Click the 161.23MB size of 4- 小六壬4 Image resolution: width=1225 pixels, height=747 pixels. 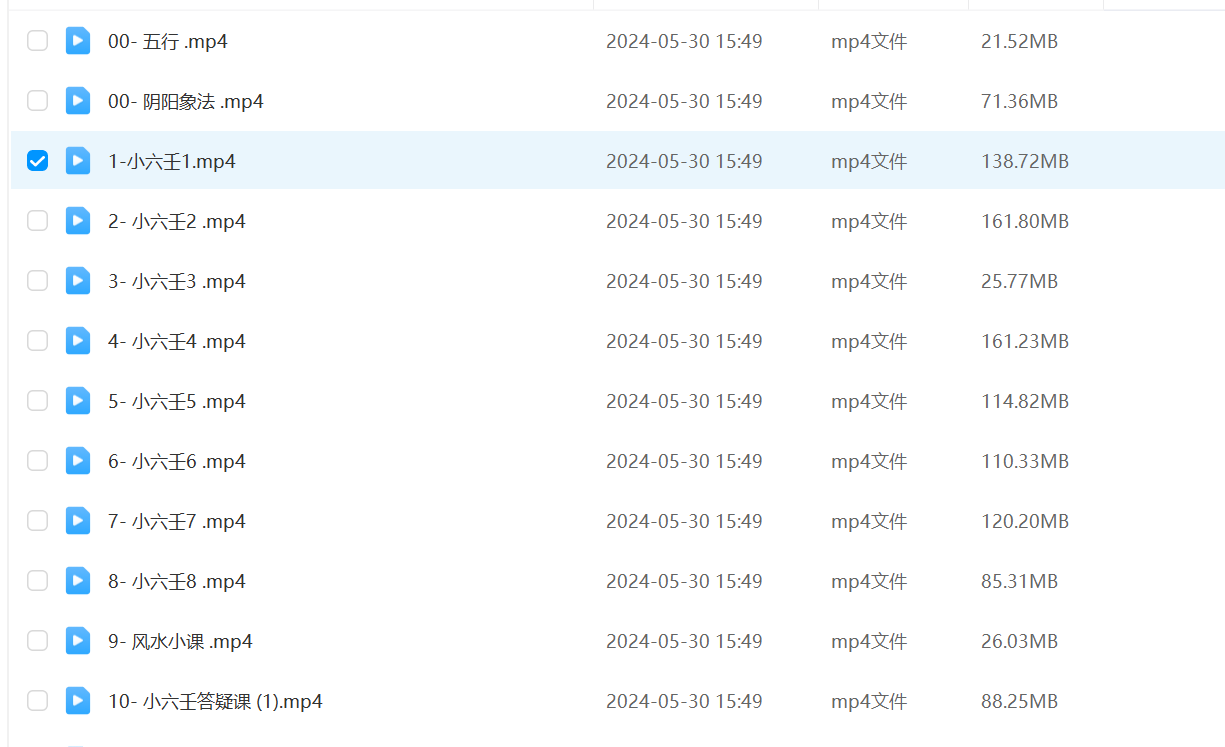tap(1025, 341)
